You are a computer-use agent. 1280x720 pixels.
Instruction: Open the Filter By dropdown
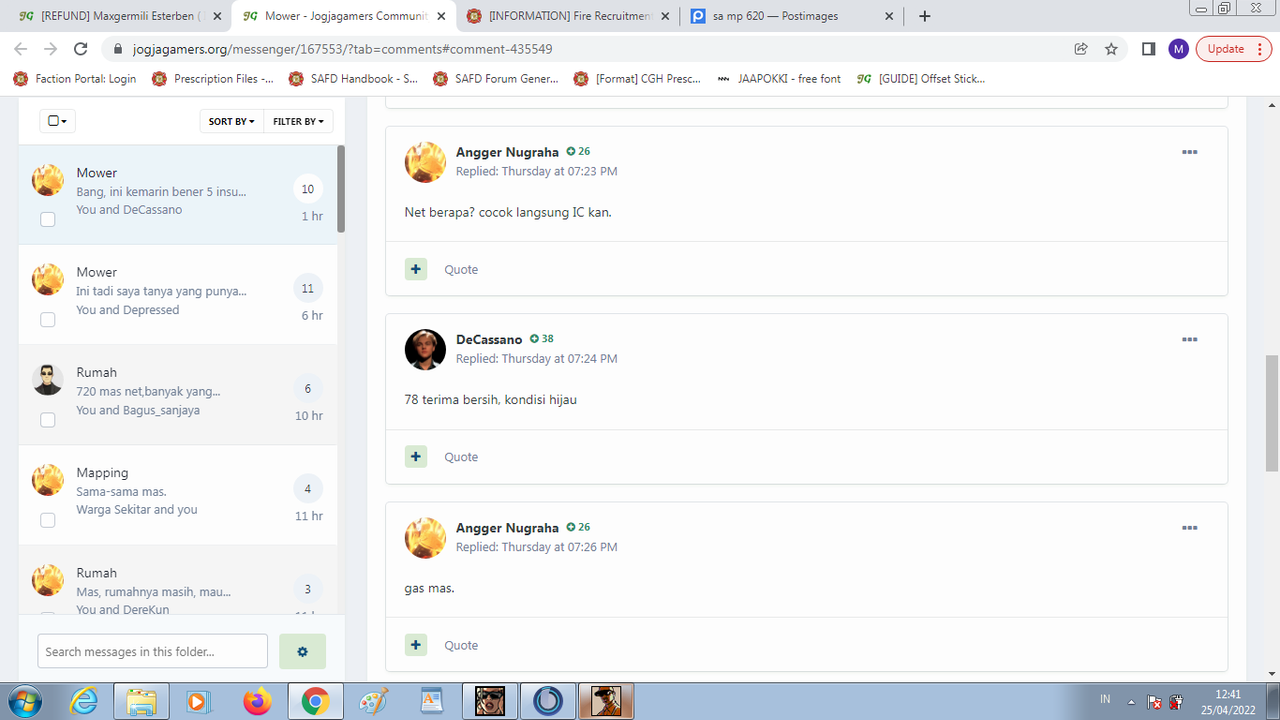(299, 121)
